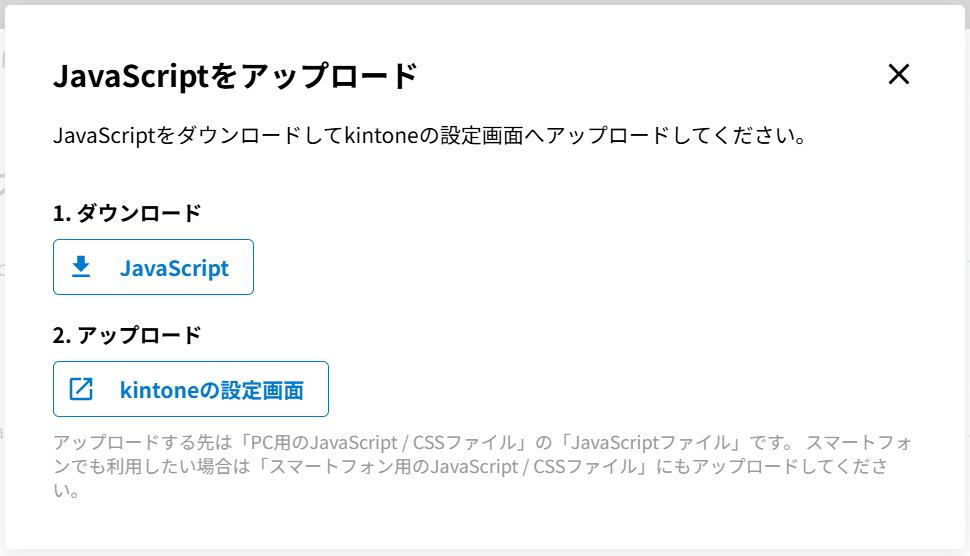This screenshot has width=970, height=556.
Task: Click "PC用のJavaScript / CSSファイル" in the gray note
Action: pyautogui.click(x=389, y=443)
